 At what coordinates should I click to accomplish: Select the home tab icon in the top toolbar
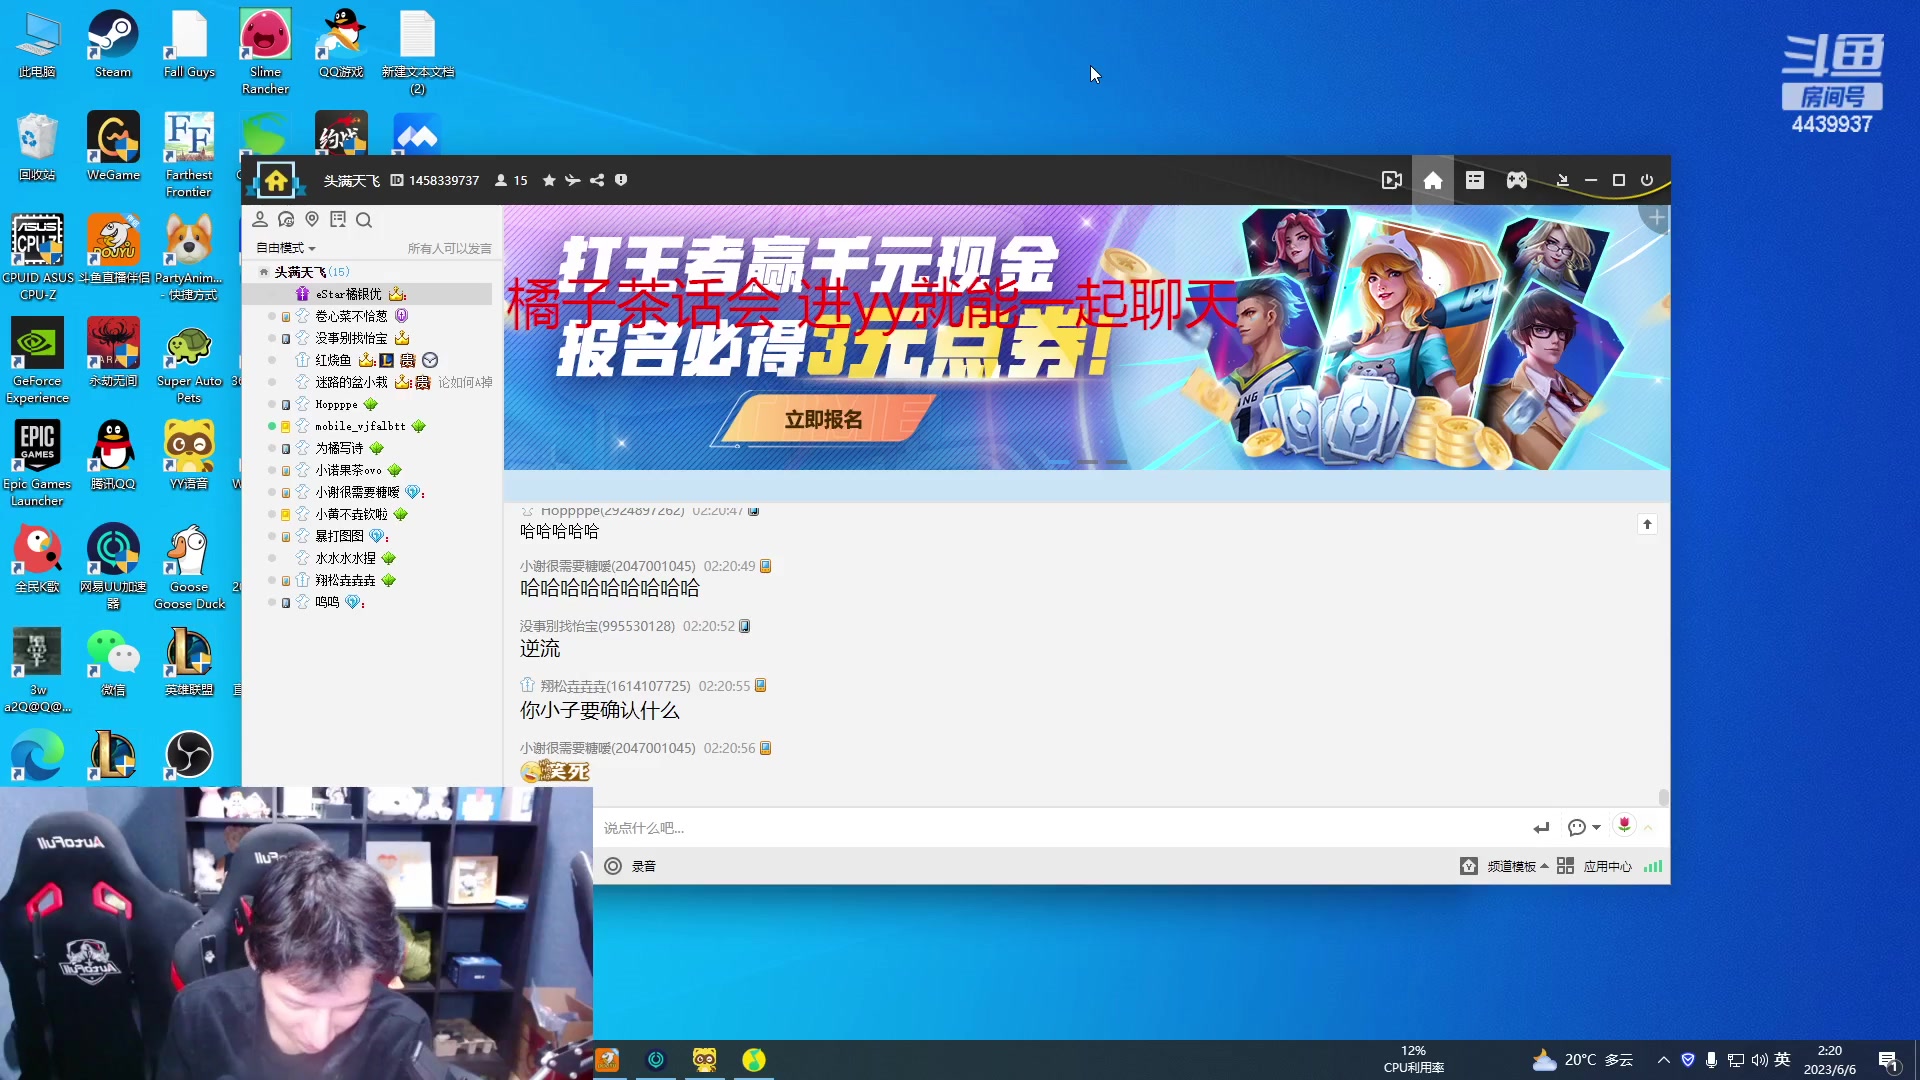click(x=1433, y=180)
